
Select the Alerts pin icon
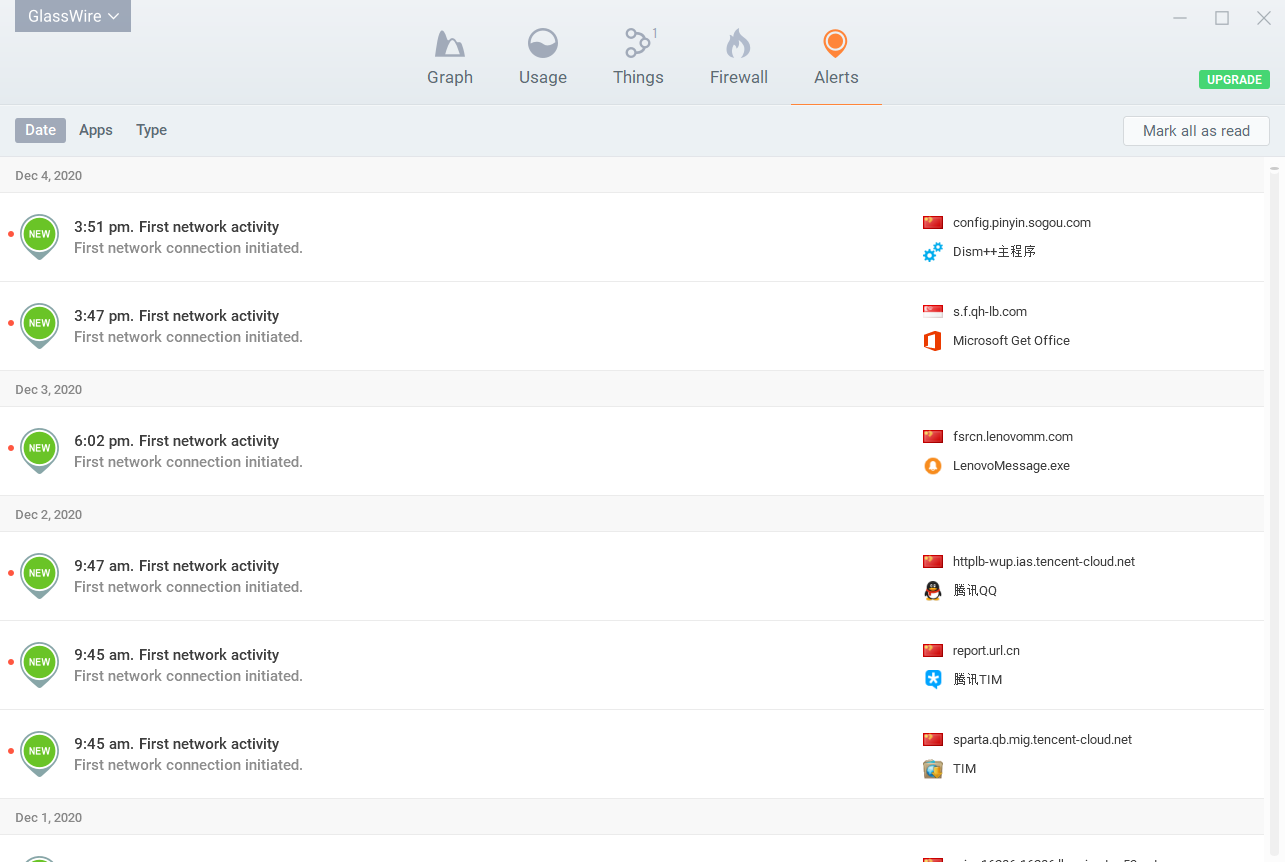(835, 44)
